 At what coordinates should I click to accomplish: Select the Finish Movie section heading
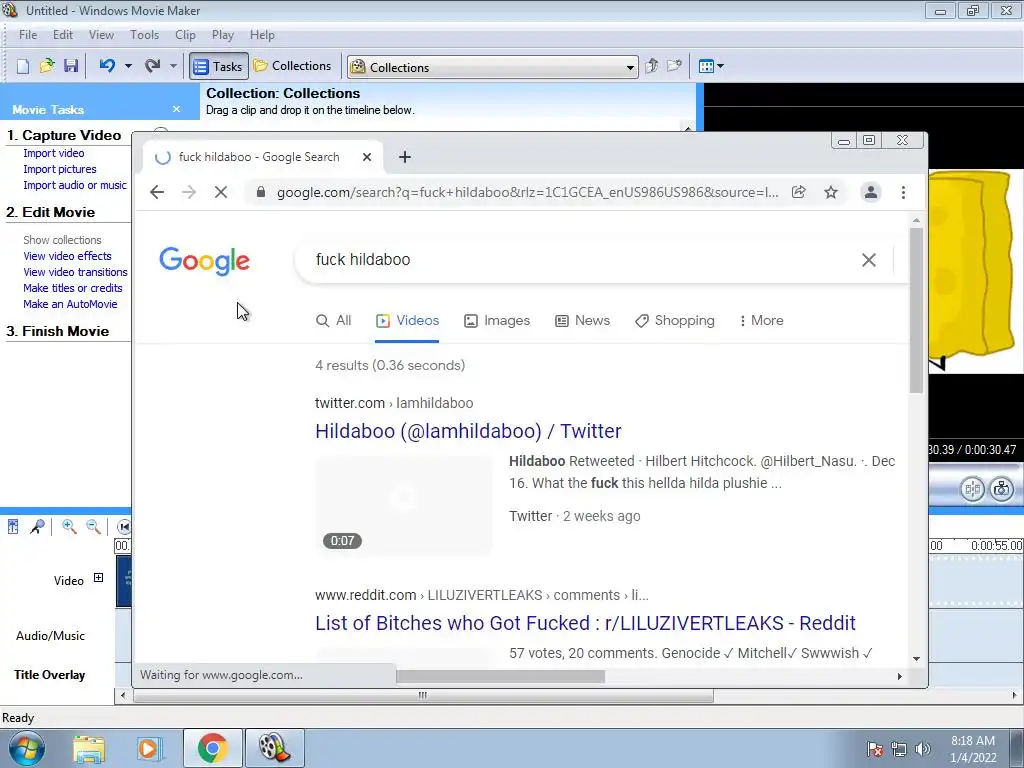pyautogui.click(x=57, y=331)
